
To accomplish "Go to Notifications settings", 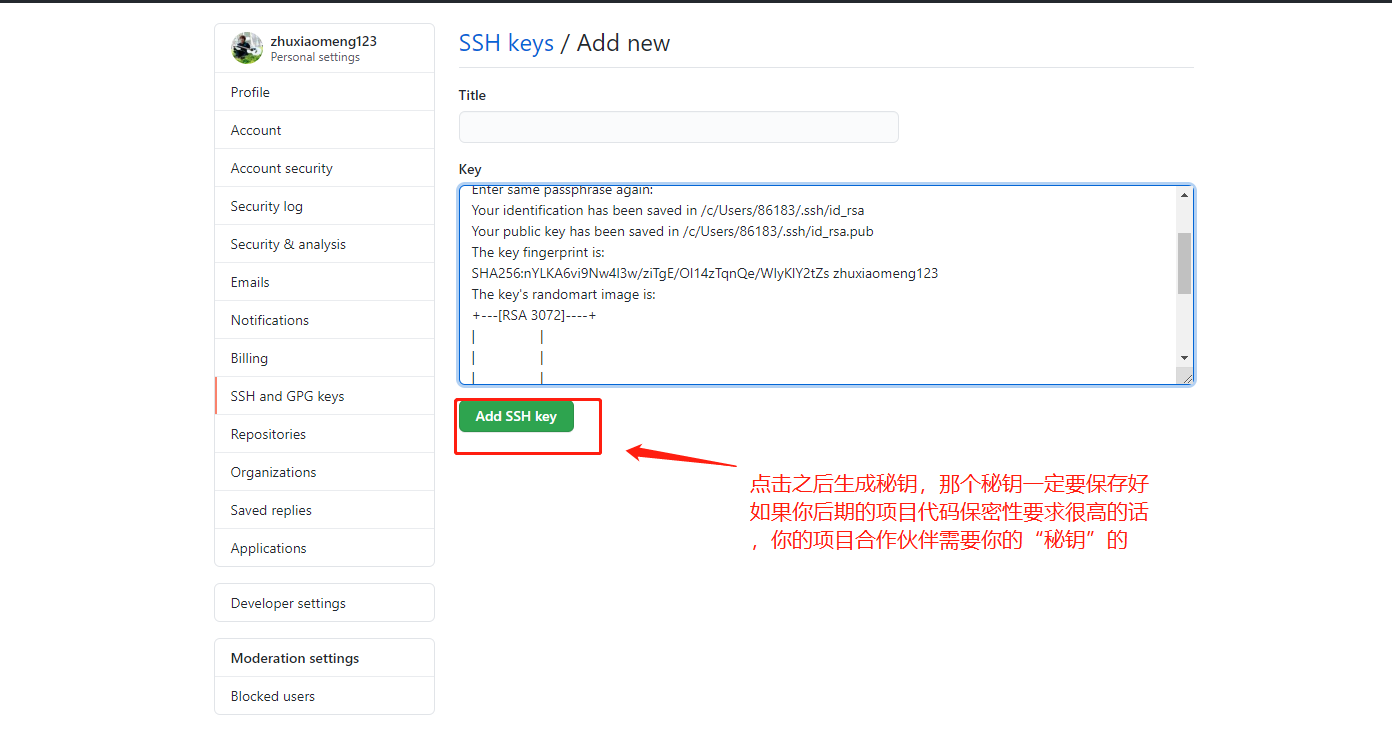I will [324, 320].
